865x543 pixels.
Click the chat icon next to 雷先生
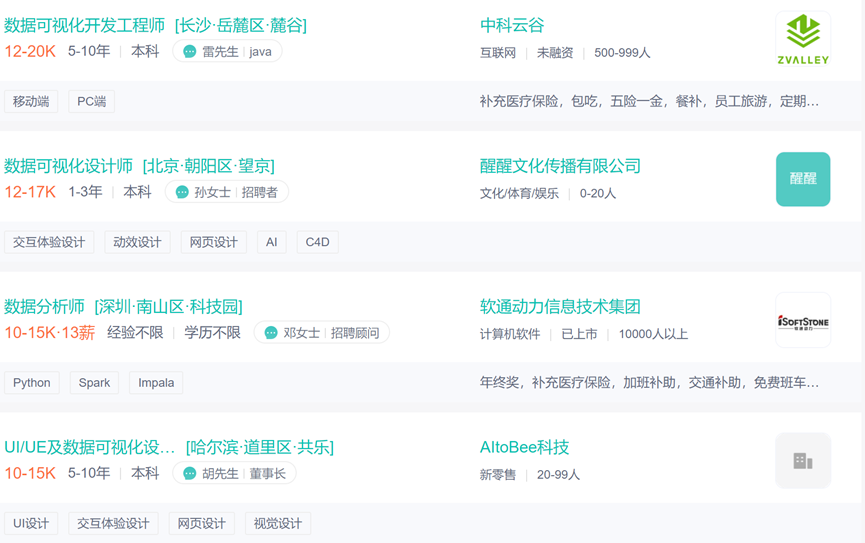(189, 51)
